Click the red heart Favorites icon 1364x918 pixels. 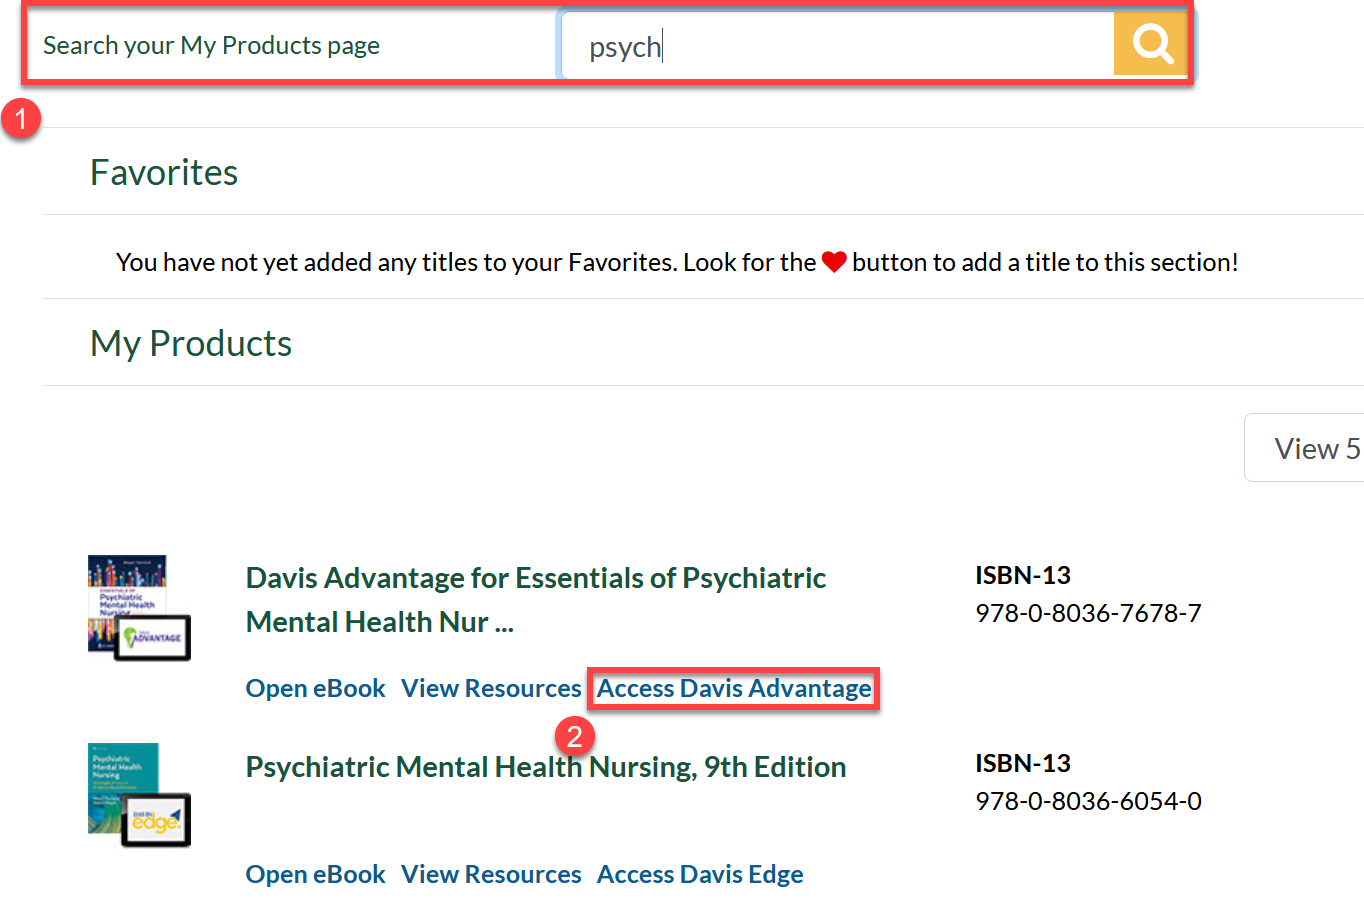836,261
